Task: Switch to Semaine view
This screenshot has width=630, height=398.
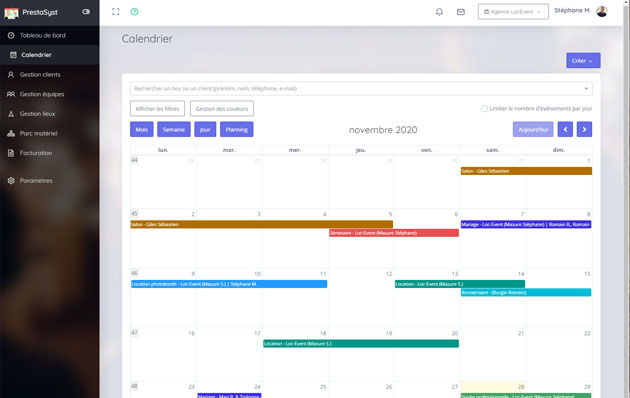Action: [174, 129]
